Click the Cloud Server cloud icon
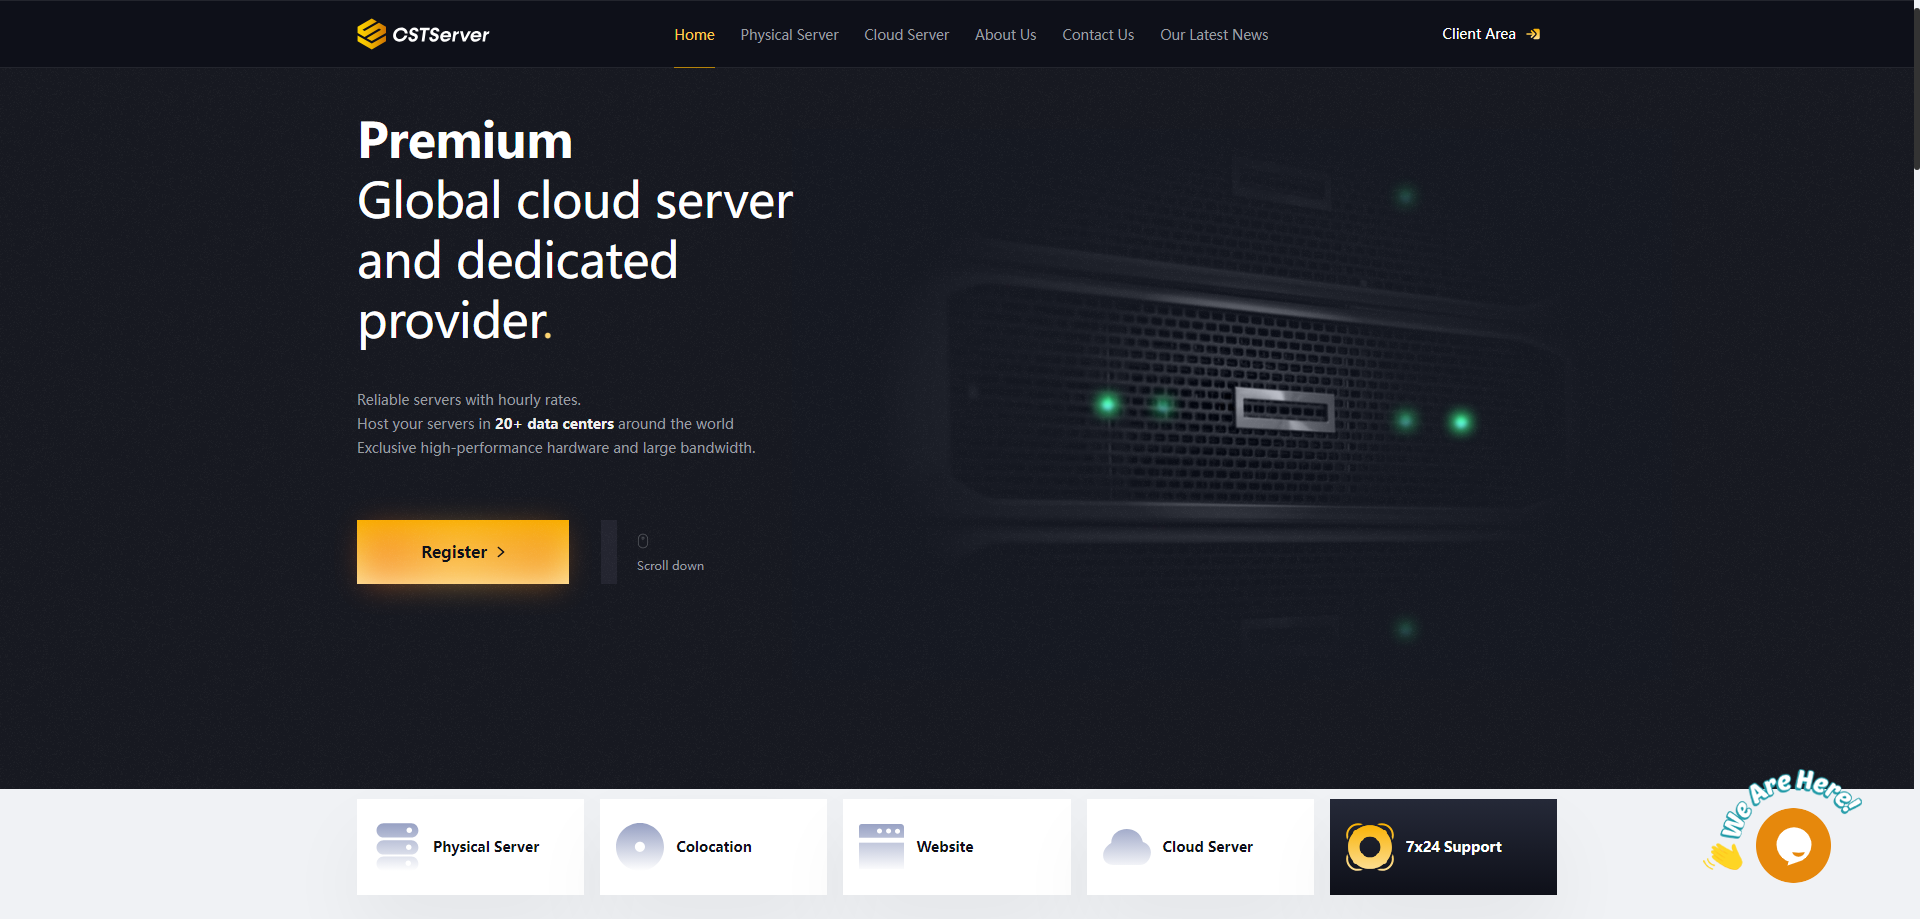This screenshot has width=1920, height=919. 1127,847
